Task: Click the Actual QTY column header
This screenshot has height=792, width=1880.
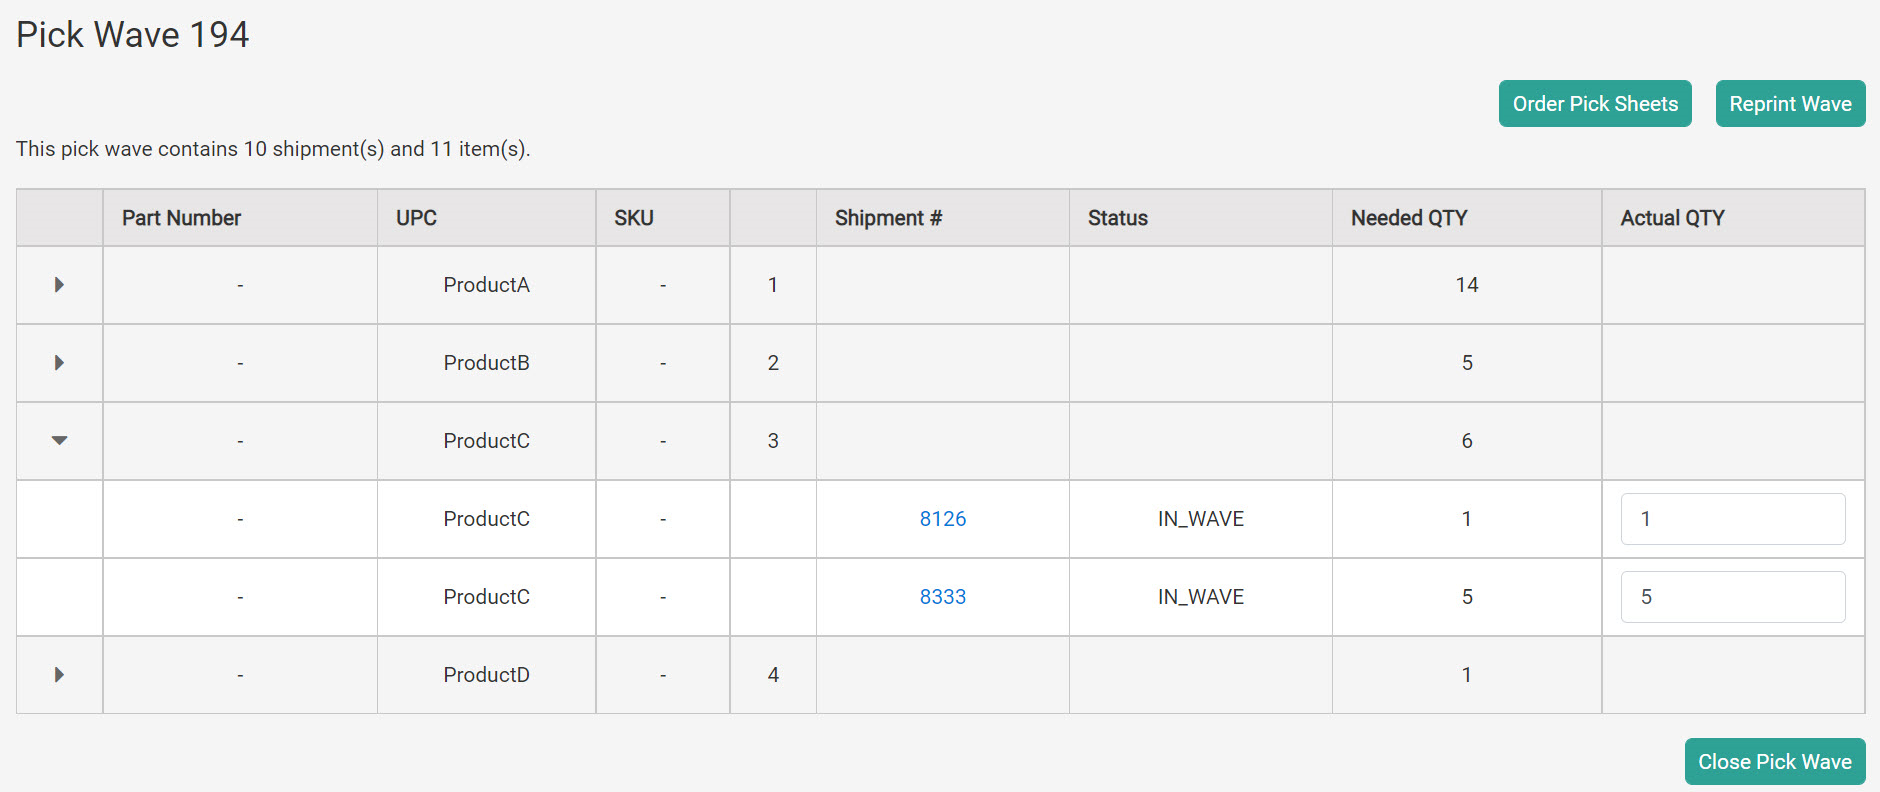Action: 1672,217
